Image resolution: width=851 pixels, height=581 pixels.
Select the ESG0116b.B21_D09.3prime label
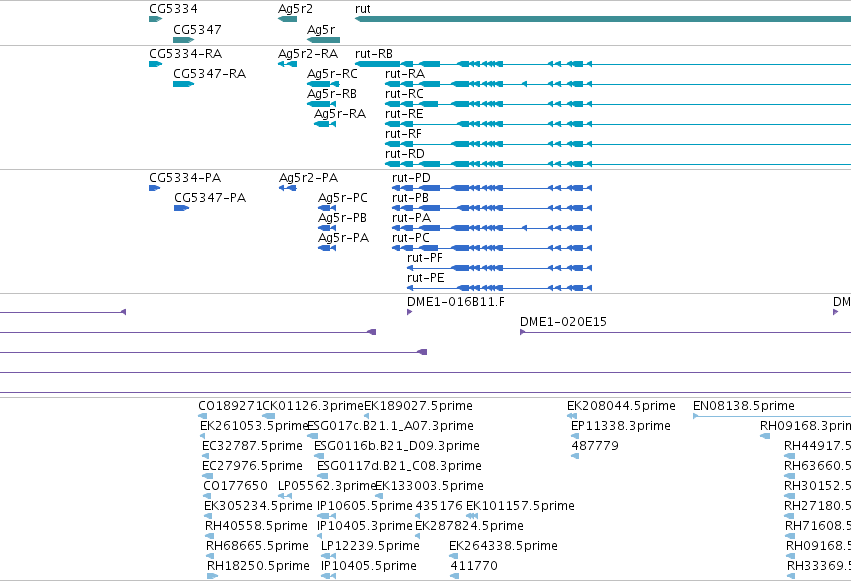tap(397, 446)
